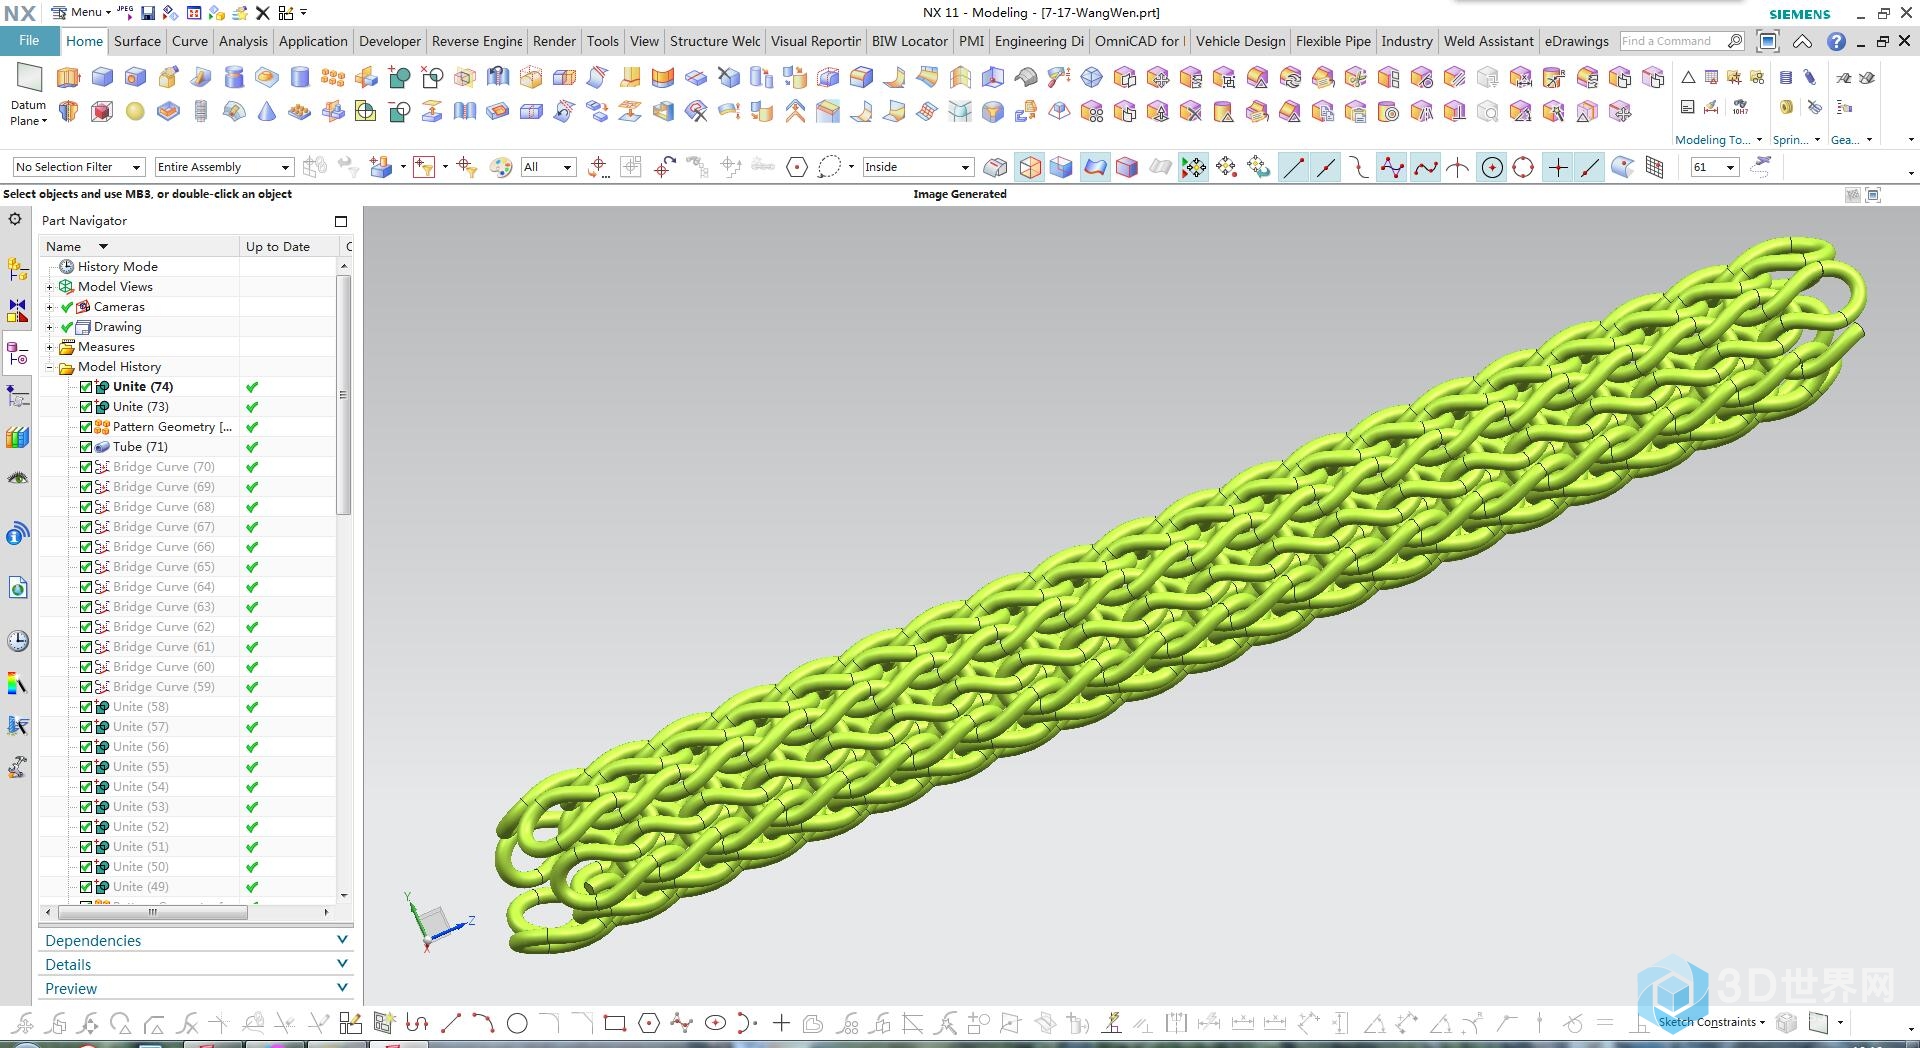Viewport: 1920px width, 1048px height.
Task: Choose the Arc sketch tool
Action: 484,1023
